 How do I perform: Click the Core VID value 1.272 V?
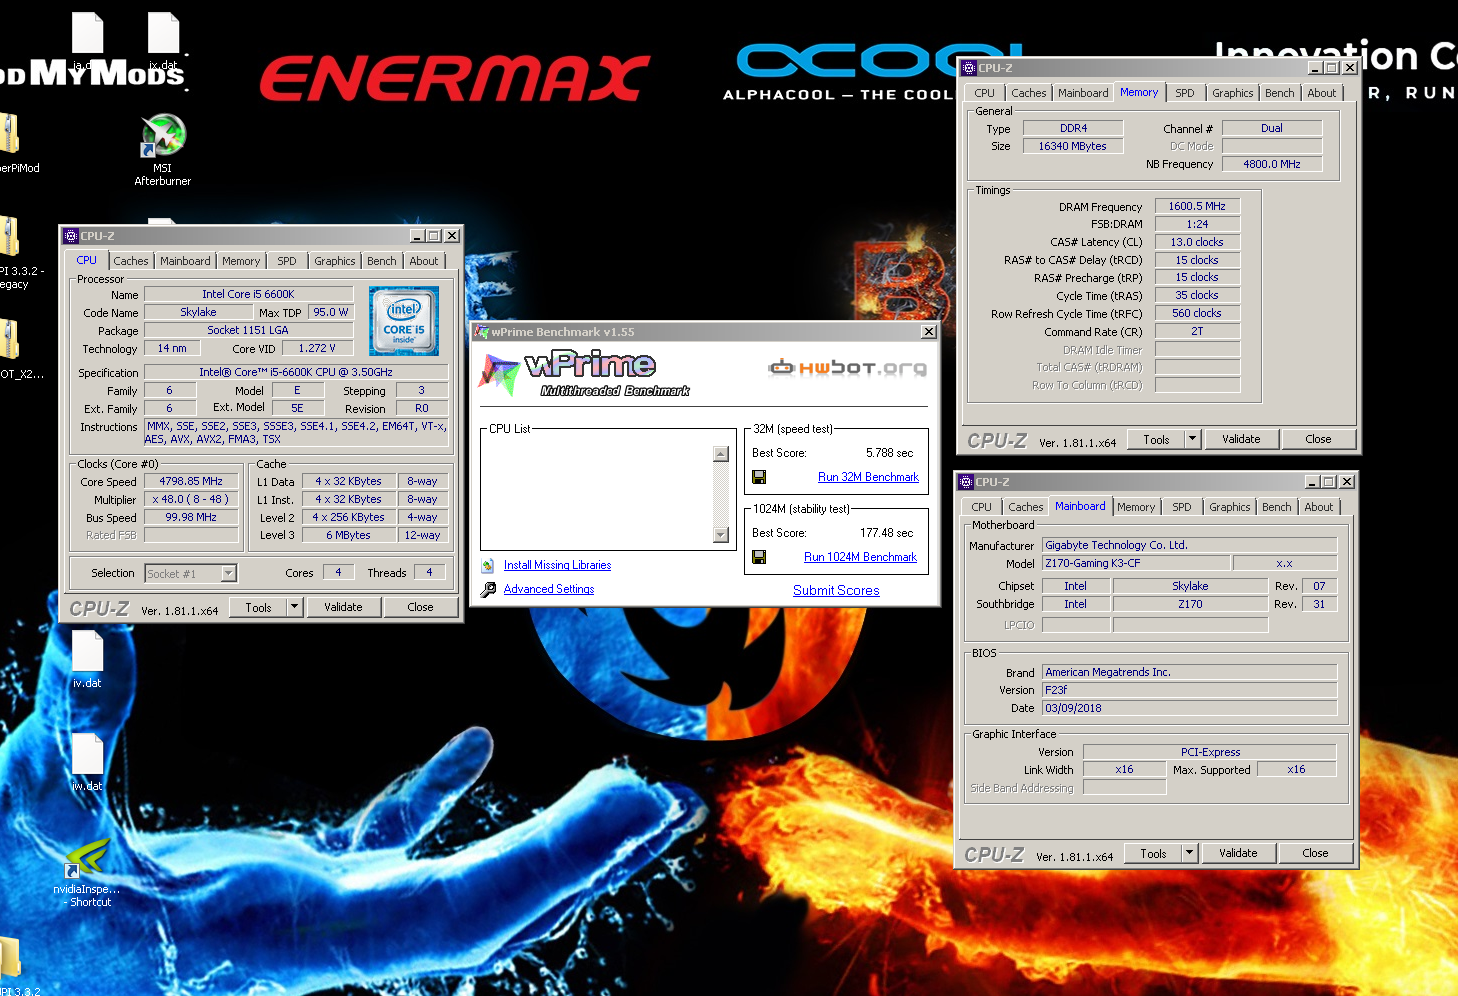[317, 348]
